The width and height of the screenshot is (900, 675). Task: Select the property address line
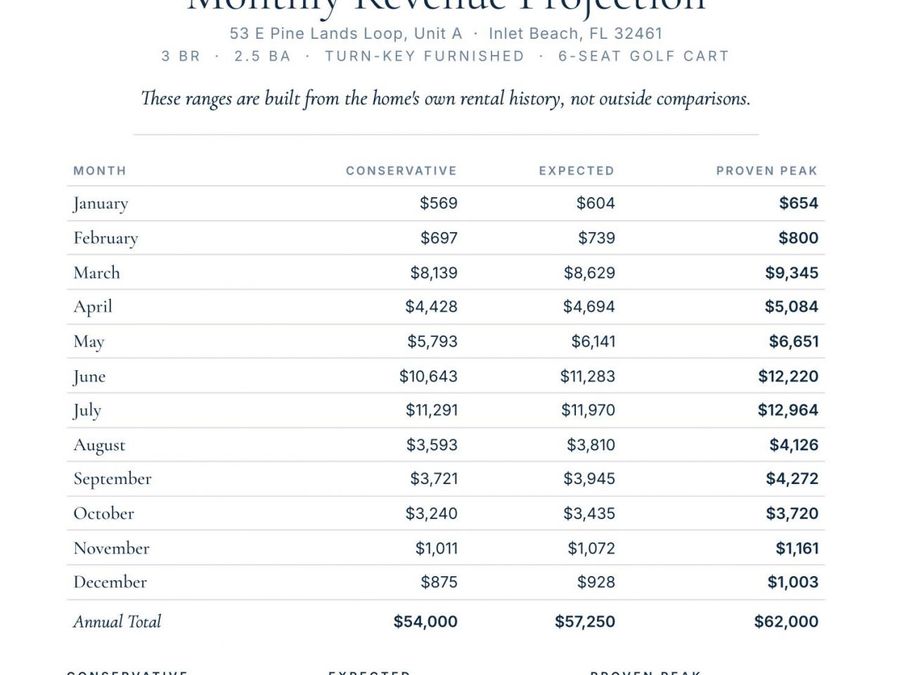[446, 33]
